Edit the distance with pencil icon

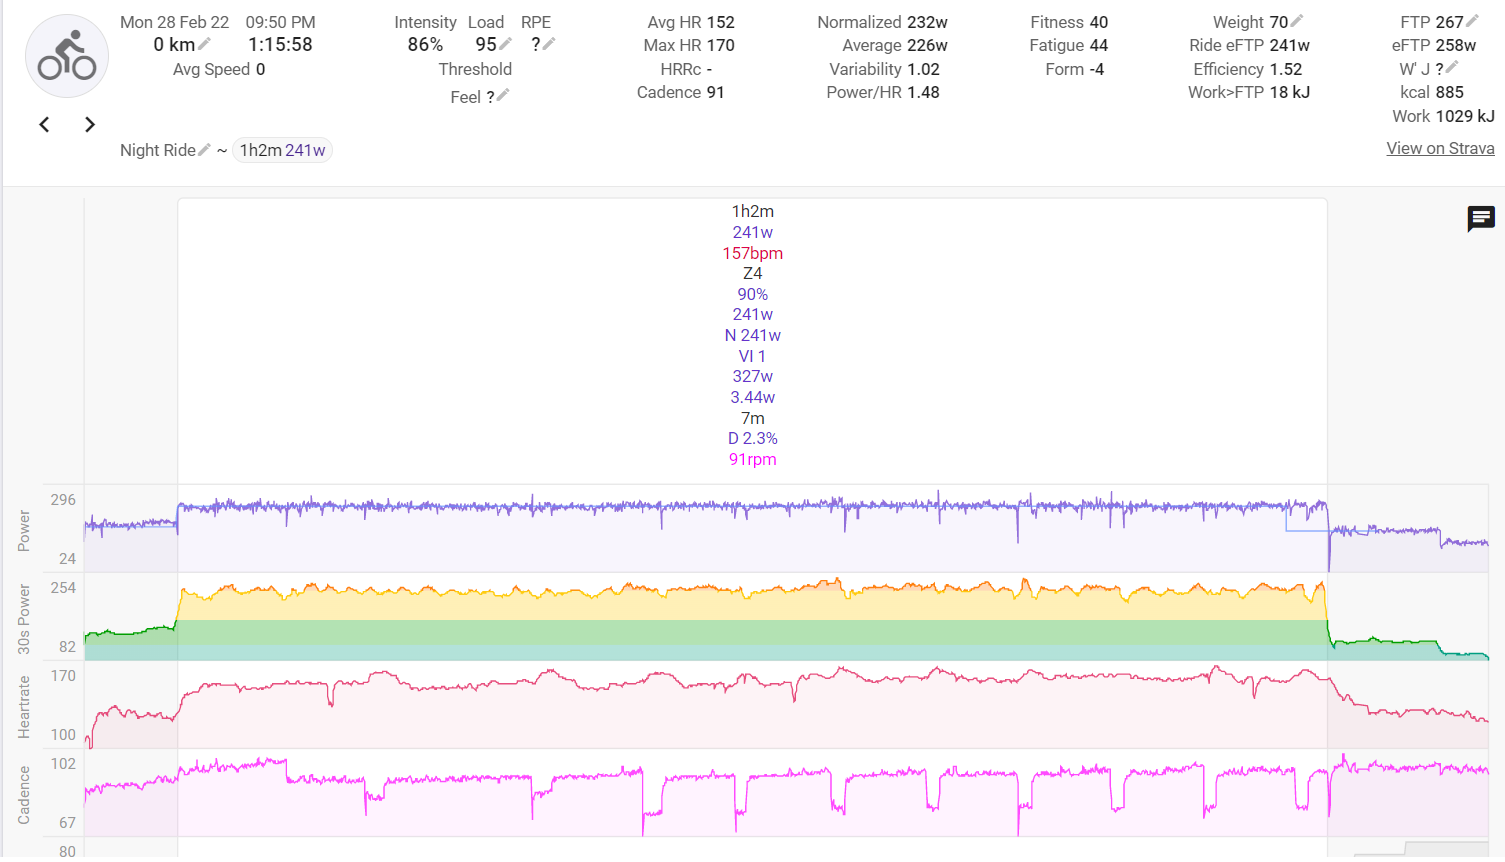205,44
